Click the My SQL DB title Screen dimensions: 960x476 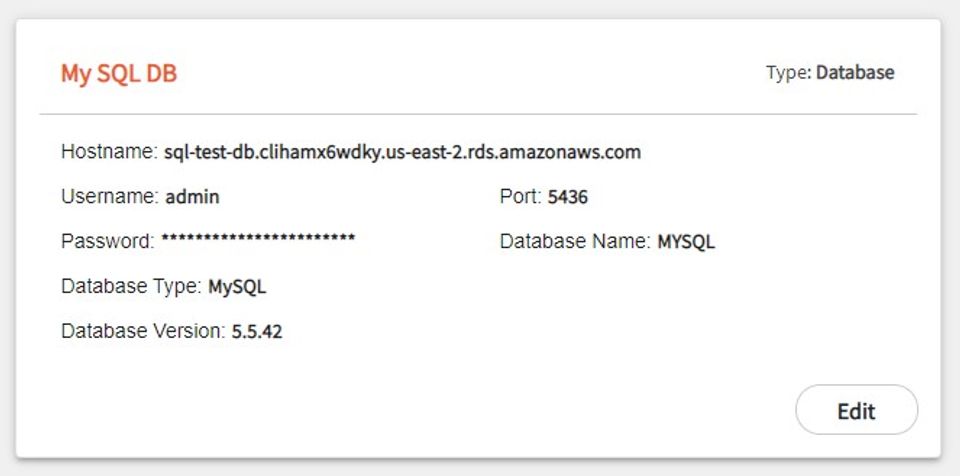point(119,74)
